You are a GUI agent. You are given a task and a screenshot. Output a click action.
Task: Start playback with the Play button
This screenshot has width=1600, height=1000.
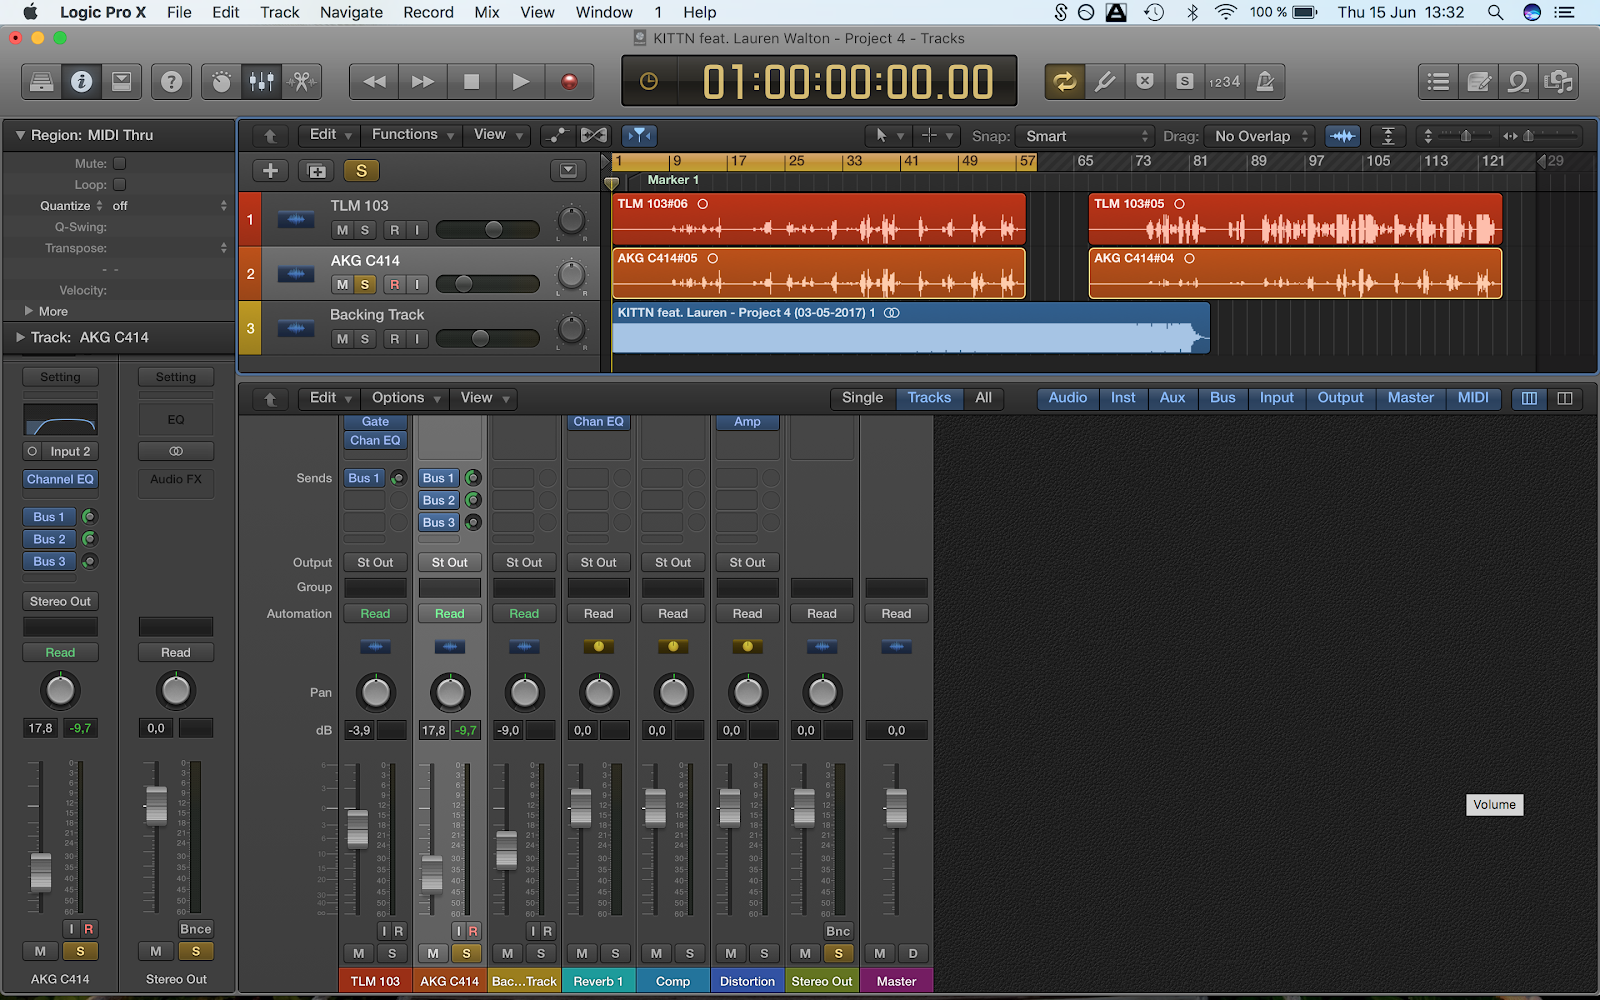521,82
